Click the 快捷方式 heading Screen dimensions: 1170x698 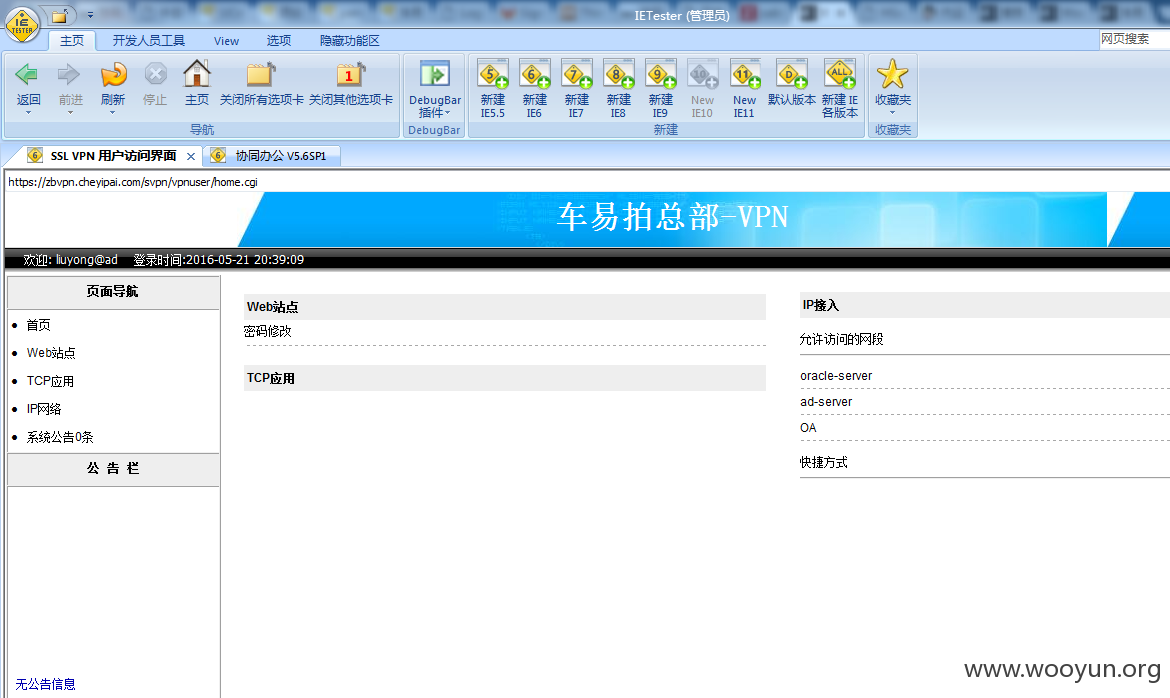[x=823, y=462]
